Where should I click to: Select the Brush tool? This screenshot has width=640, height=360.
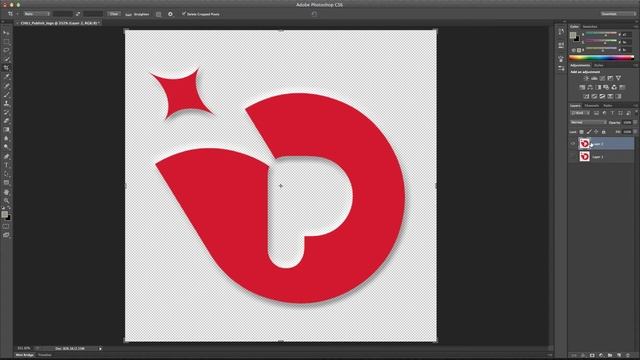point(6,94)
